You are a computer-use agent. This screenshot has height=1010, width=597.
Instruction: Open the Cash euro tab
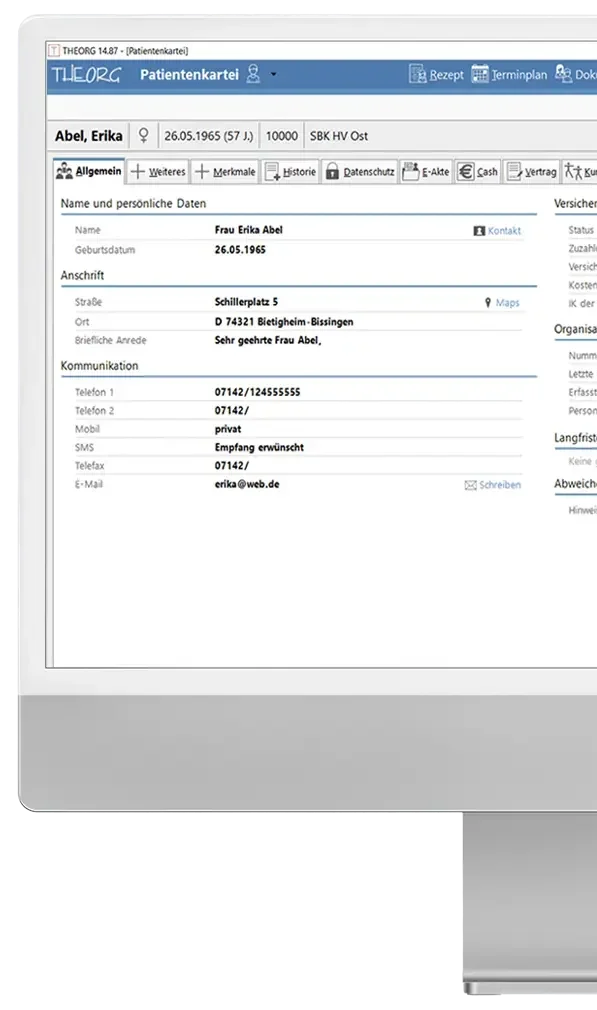click(x=478, y=171)
